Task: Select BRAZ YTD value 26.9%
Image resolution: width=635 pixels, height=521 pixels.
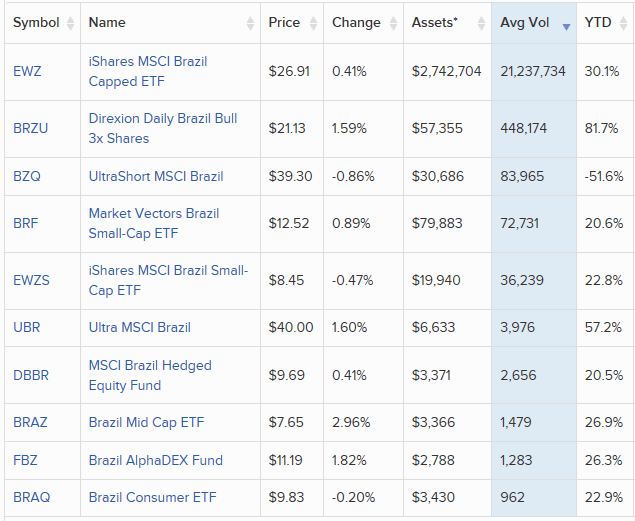Action: (604, 422)
